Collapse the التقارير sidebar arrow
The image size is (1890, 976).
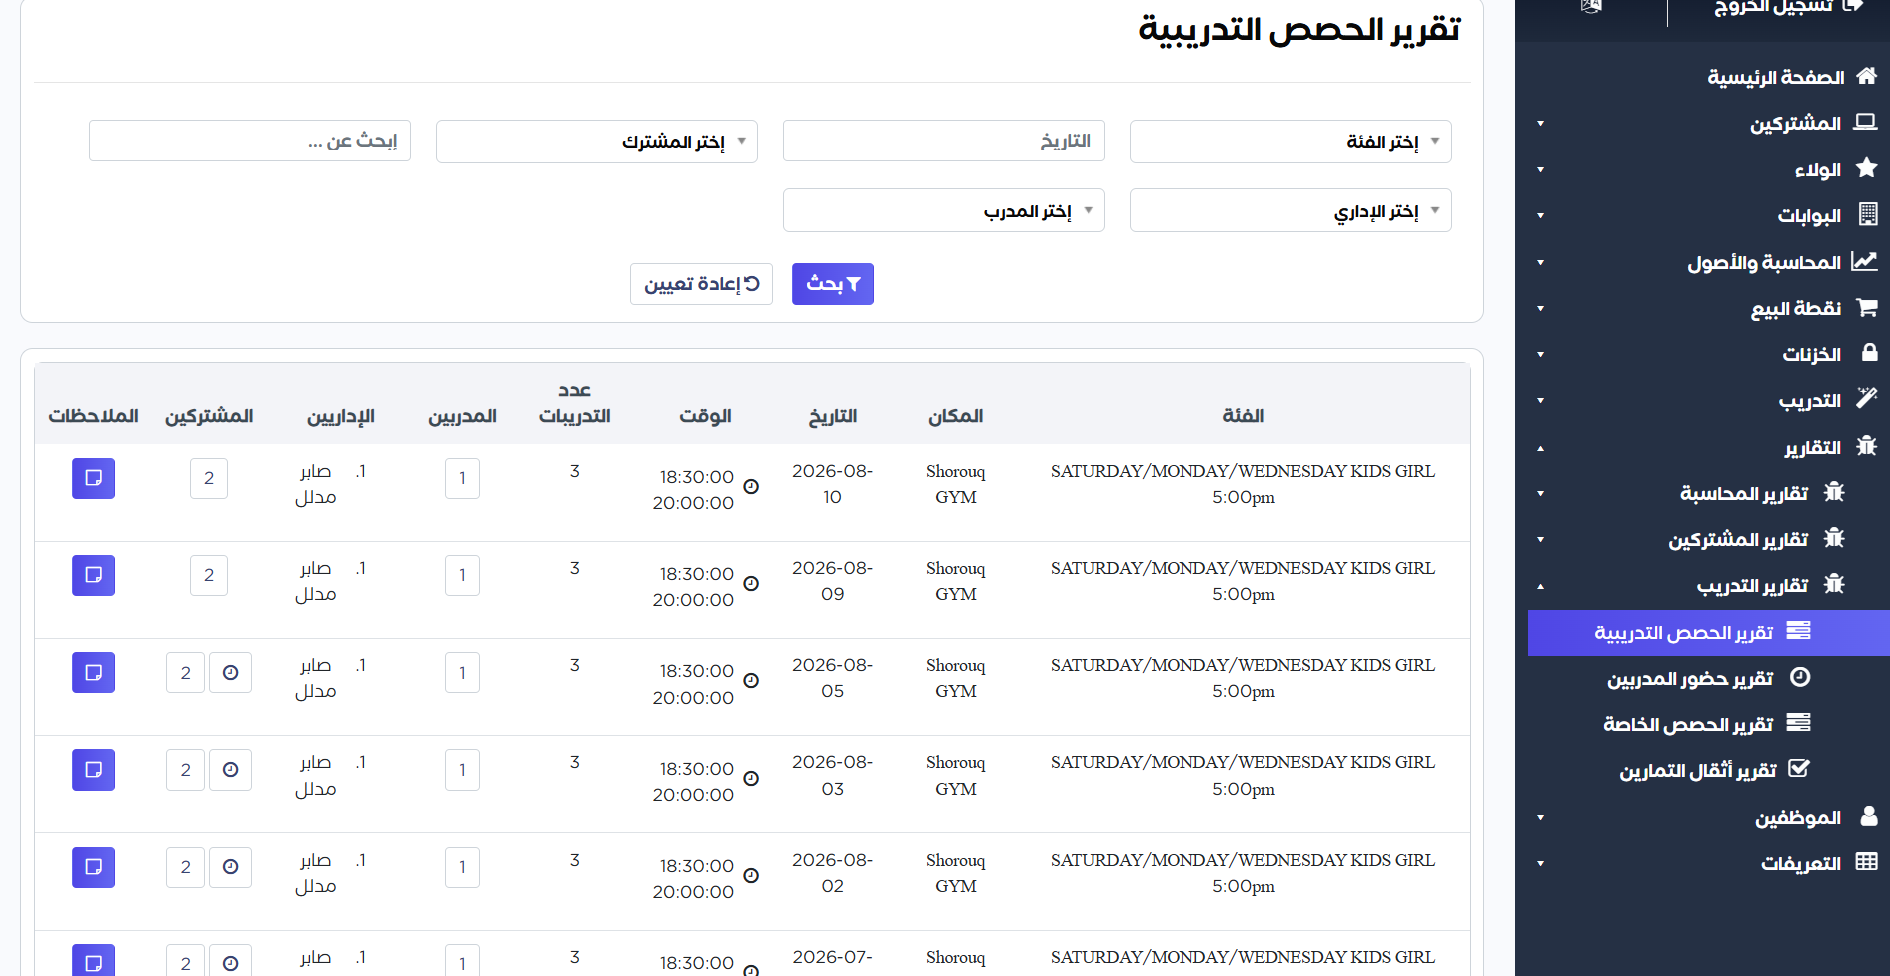(1540, 449)
